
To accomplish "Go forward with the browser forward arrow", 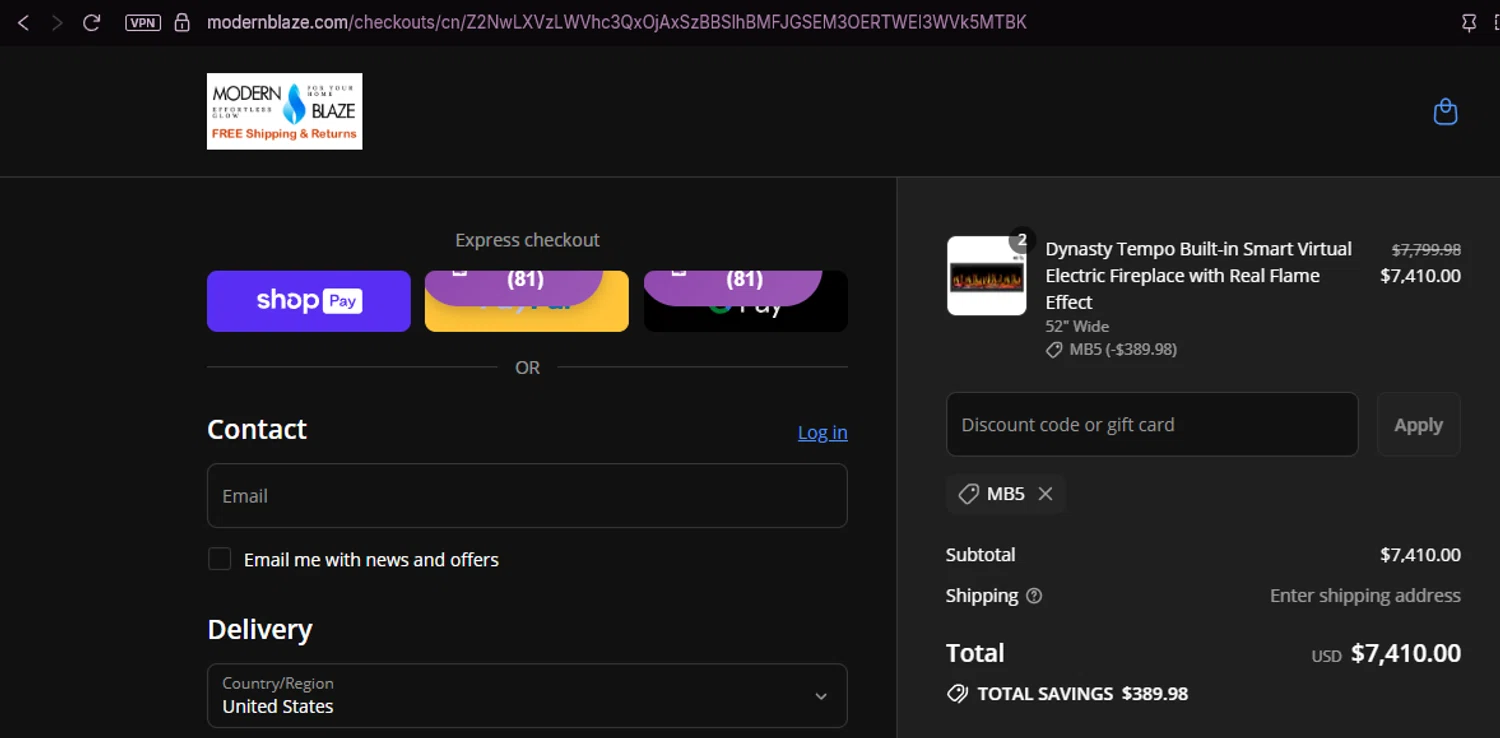I will point(57,22).
